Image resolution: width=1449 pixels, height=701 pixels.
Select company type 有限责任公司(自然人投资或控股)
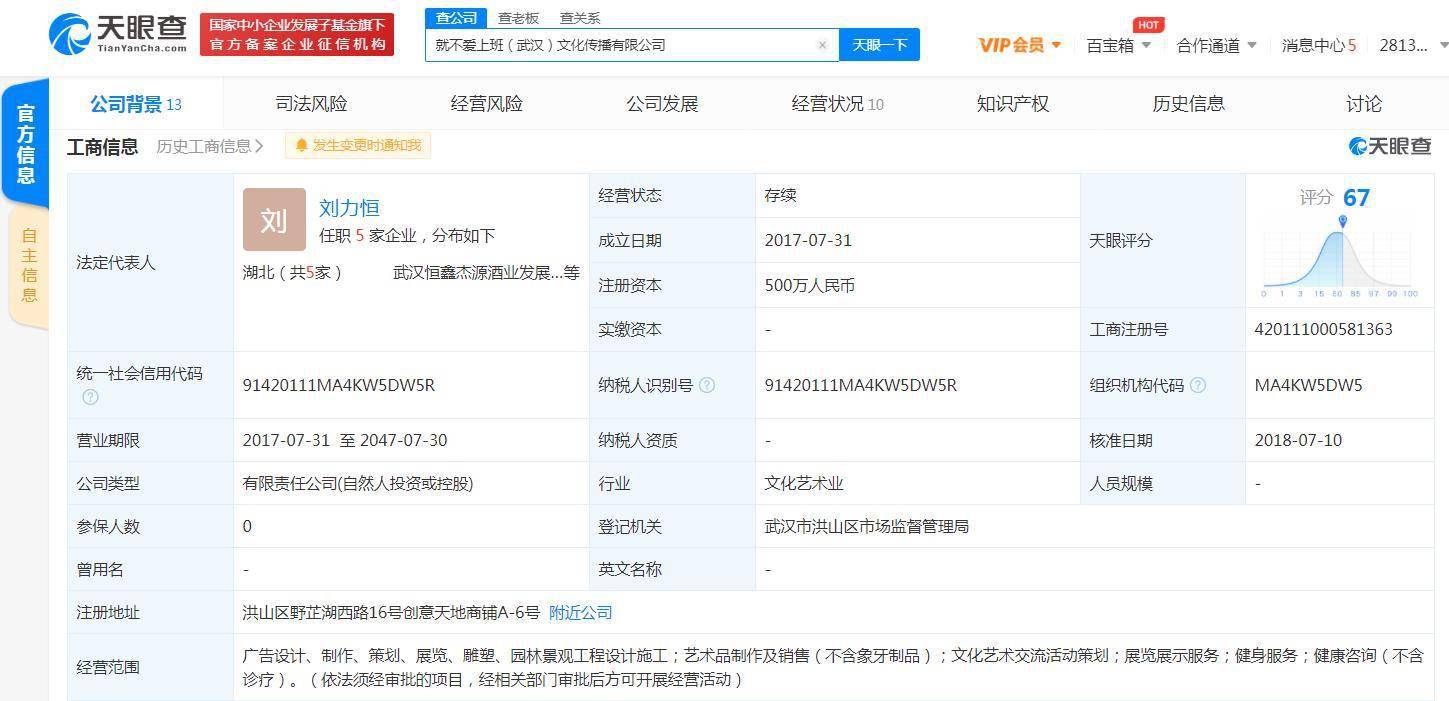[x=358, y=483]
